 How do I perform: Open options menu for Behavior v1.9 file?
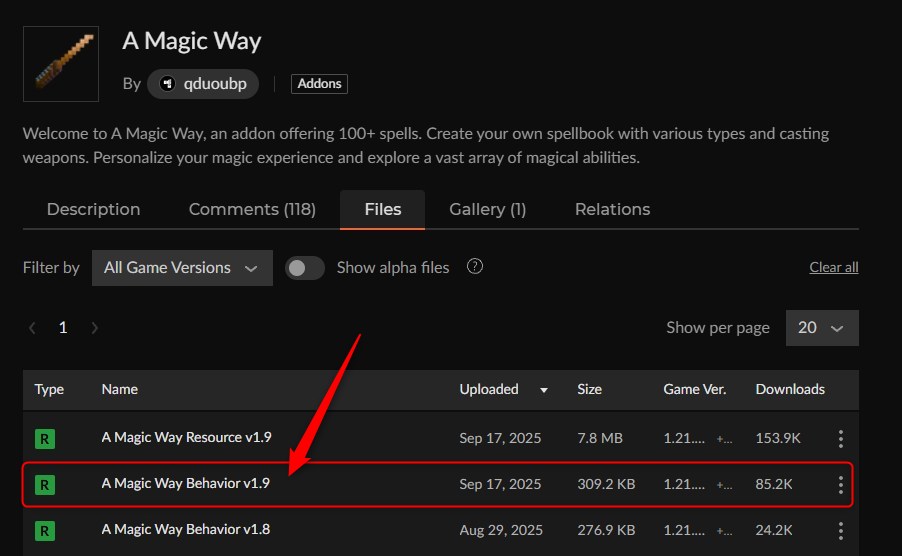click(x=840, y=485)
